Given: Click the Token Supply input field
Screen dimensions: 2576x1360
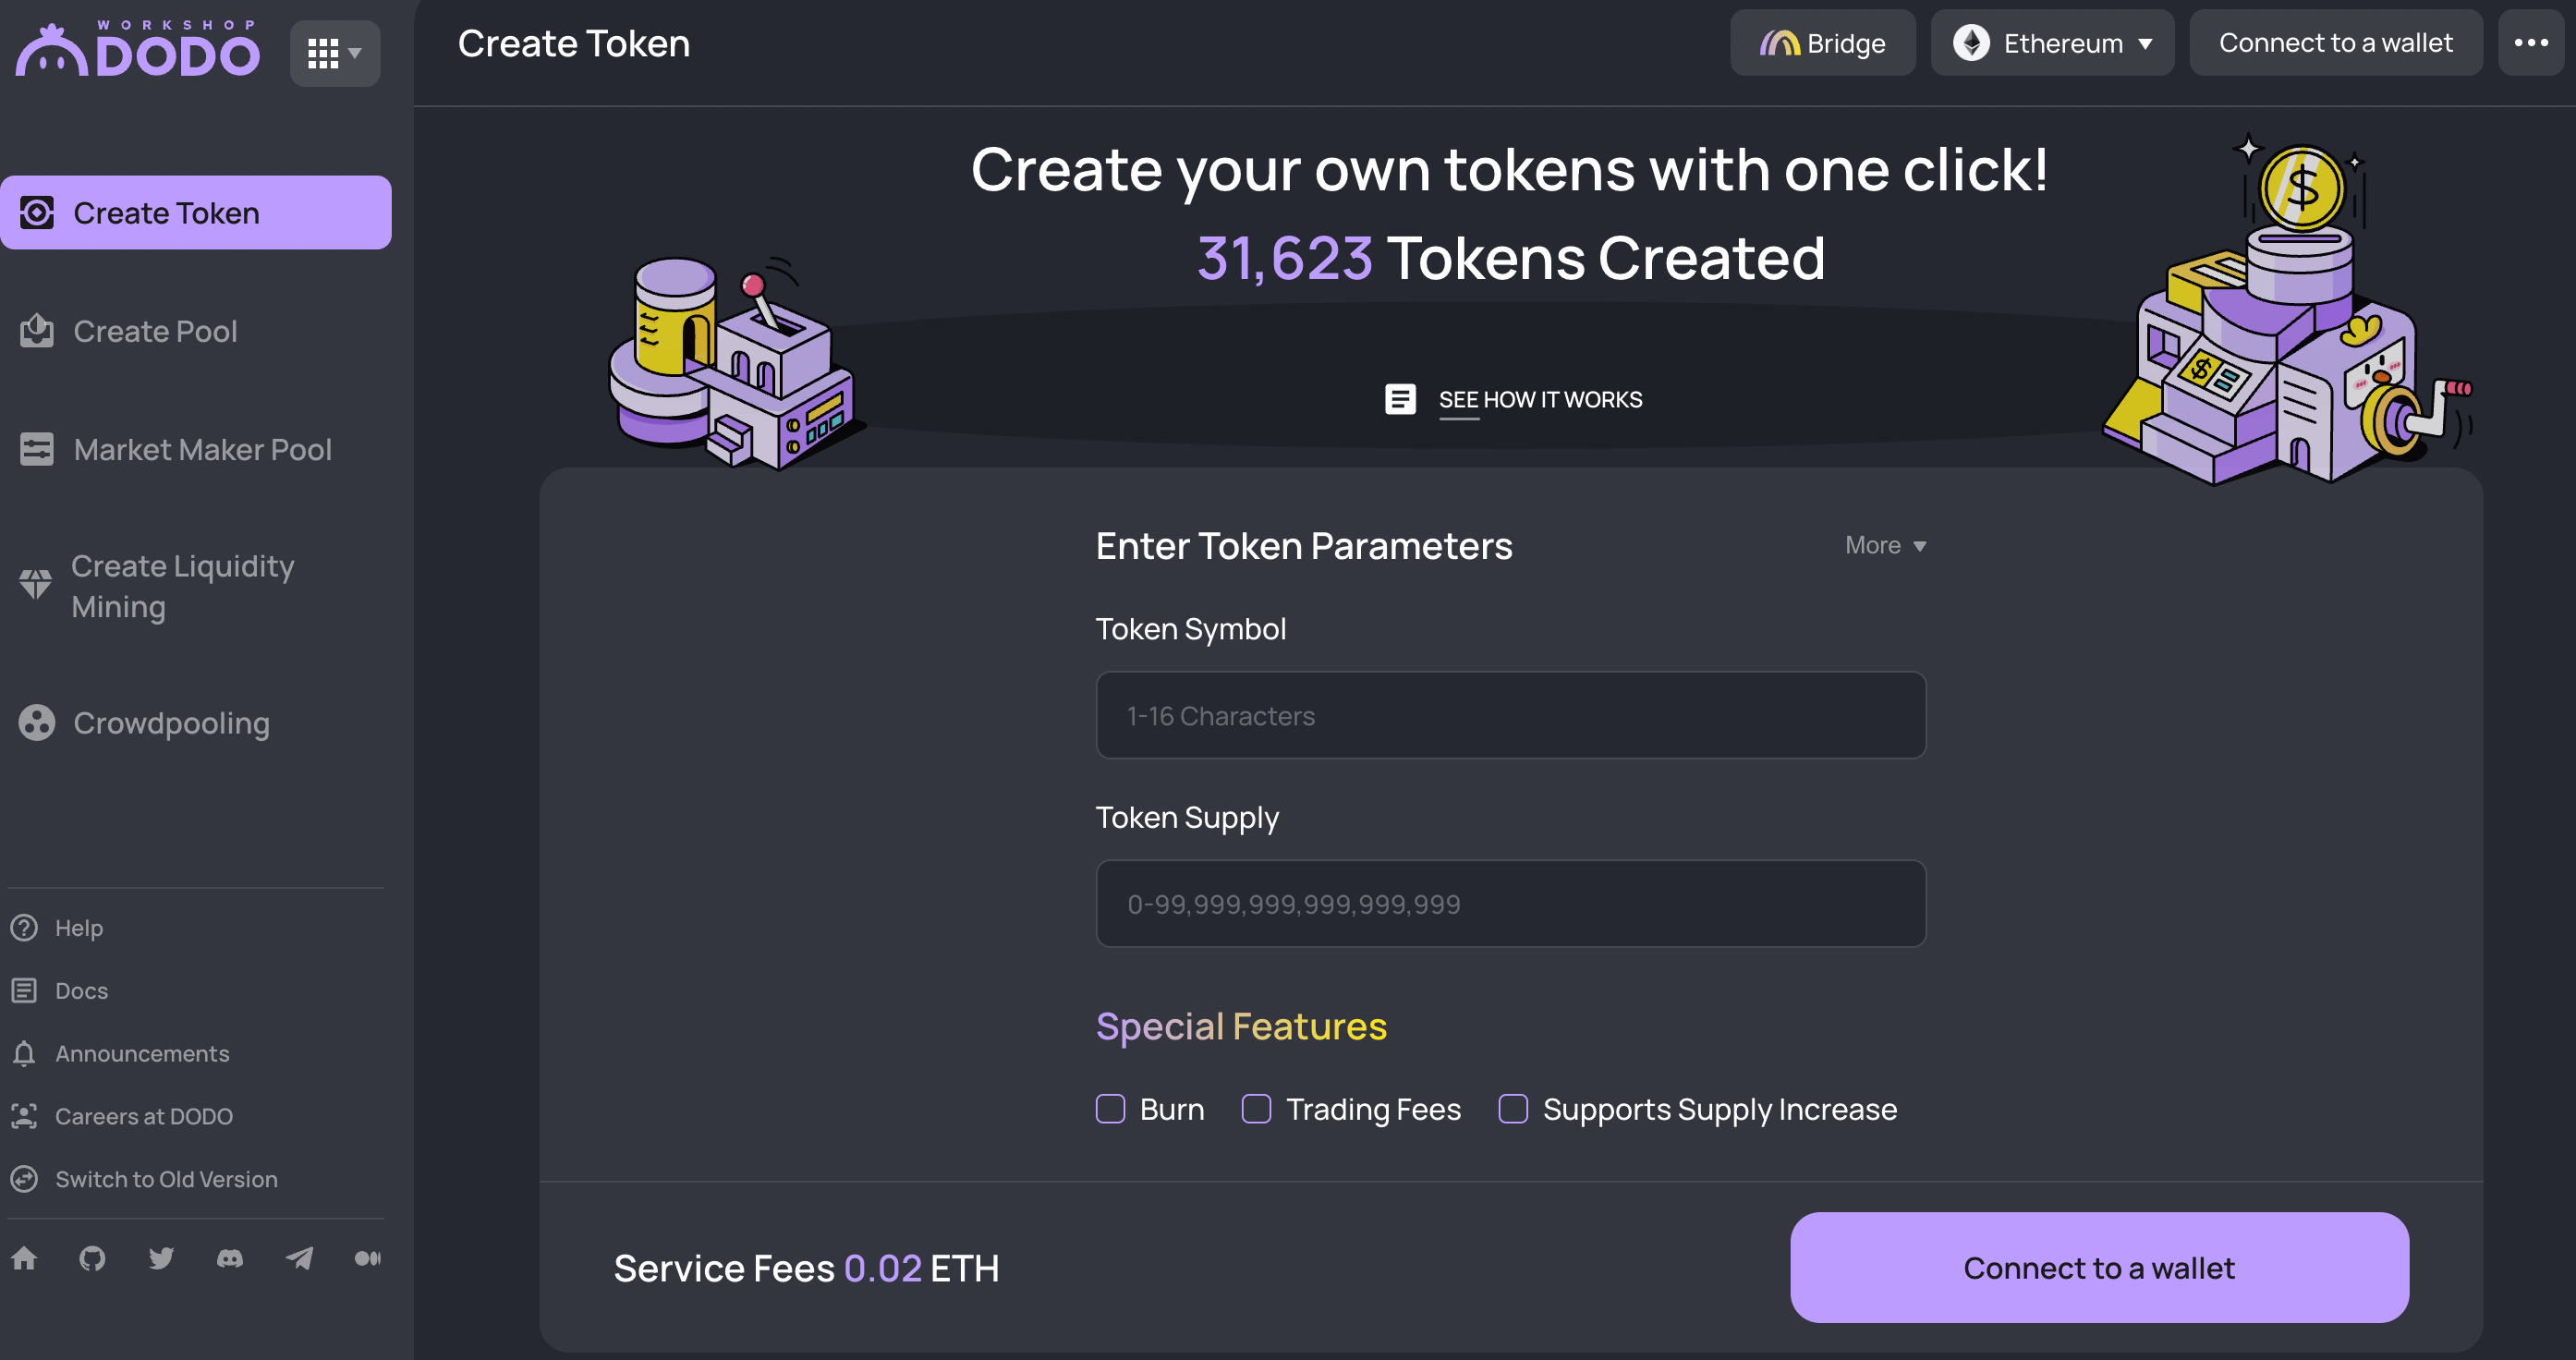Looking at the screenshot, I should click(x=1510, y=904).
